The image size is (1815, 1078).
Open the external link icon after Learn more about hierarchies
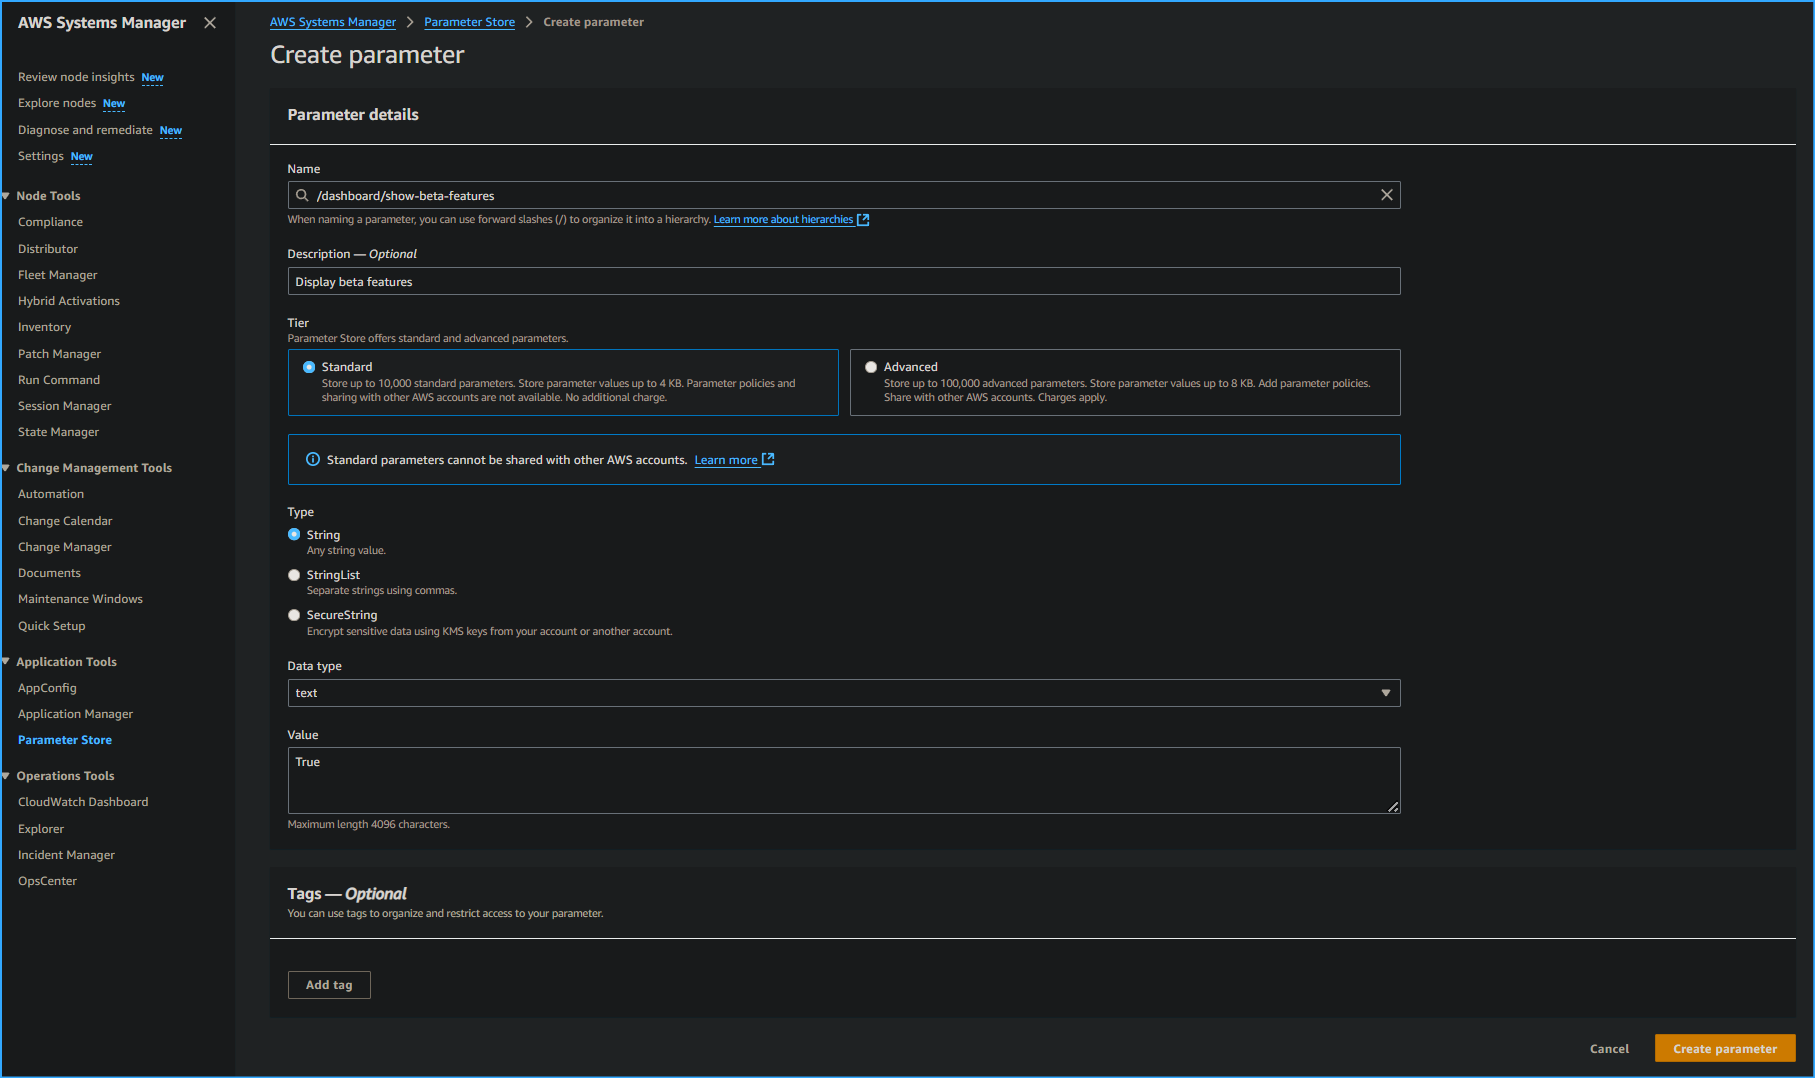(863, 219)
